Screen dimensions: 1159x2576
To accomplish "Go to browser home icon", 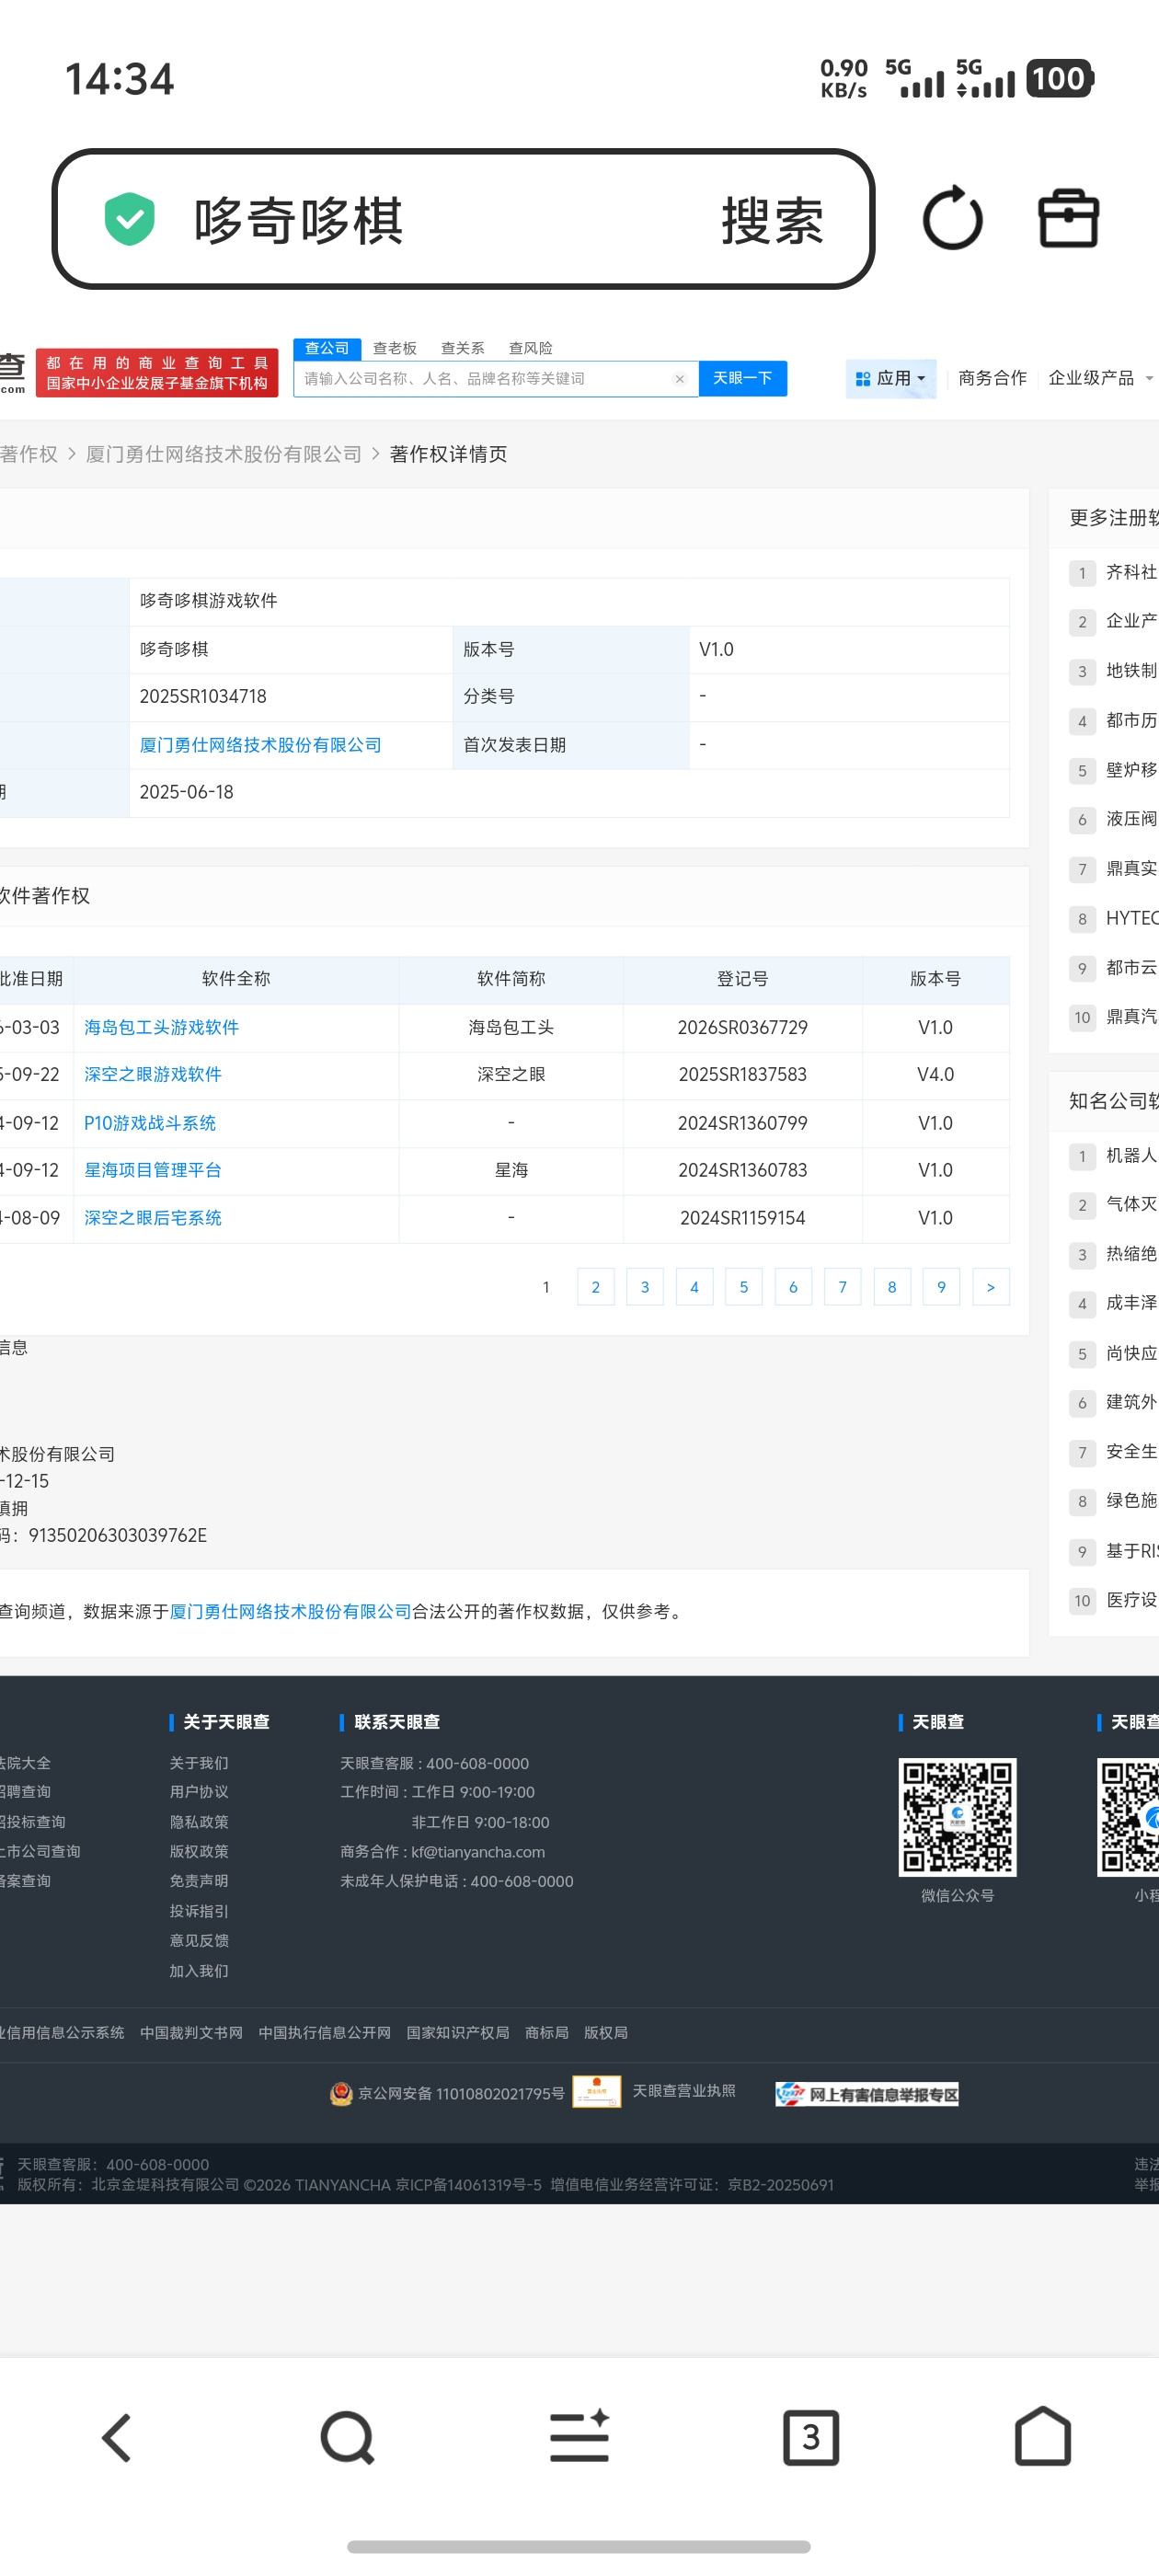I will click(x=1043, y=2436).
